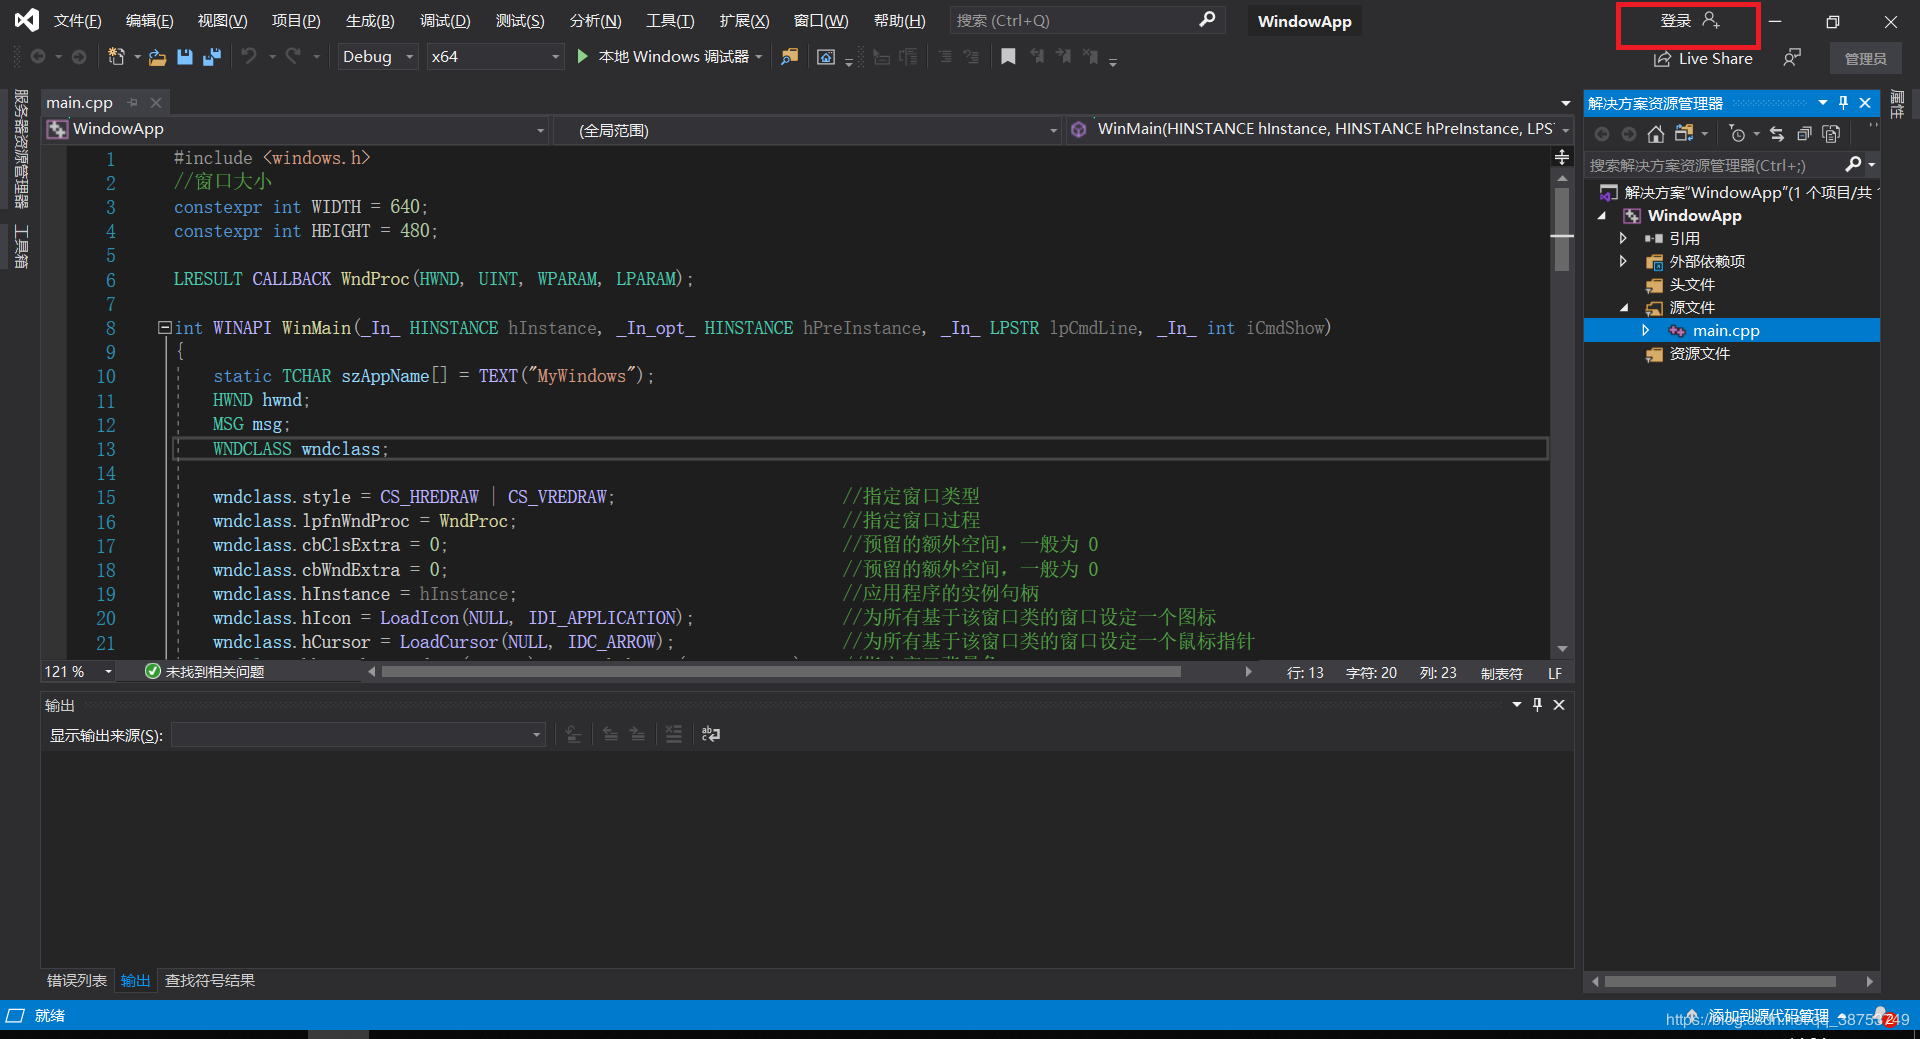Open 服务器资源管理器 side tab

click(x=21, y=149)
